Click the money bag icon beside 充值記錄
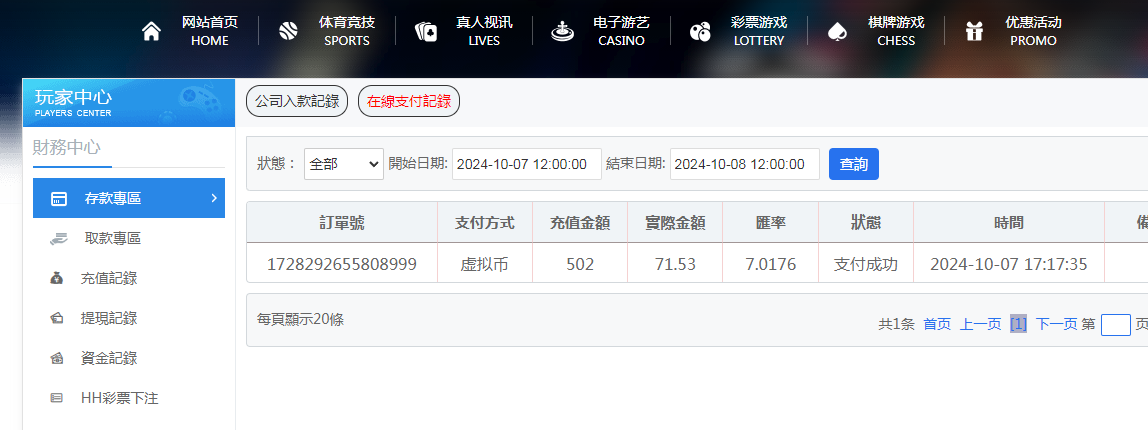Viewport: 1148px width, 430px height. [57, 278]
